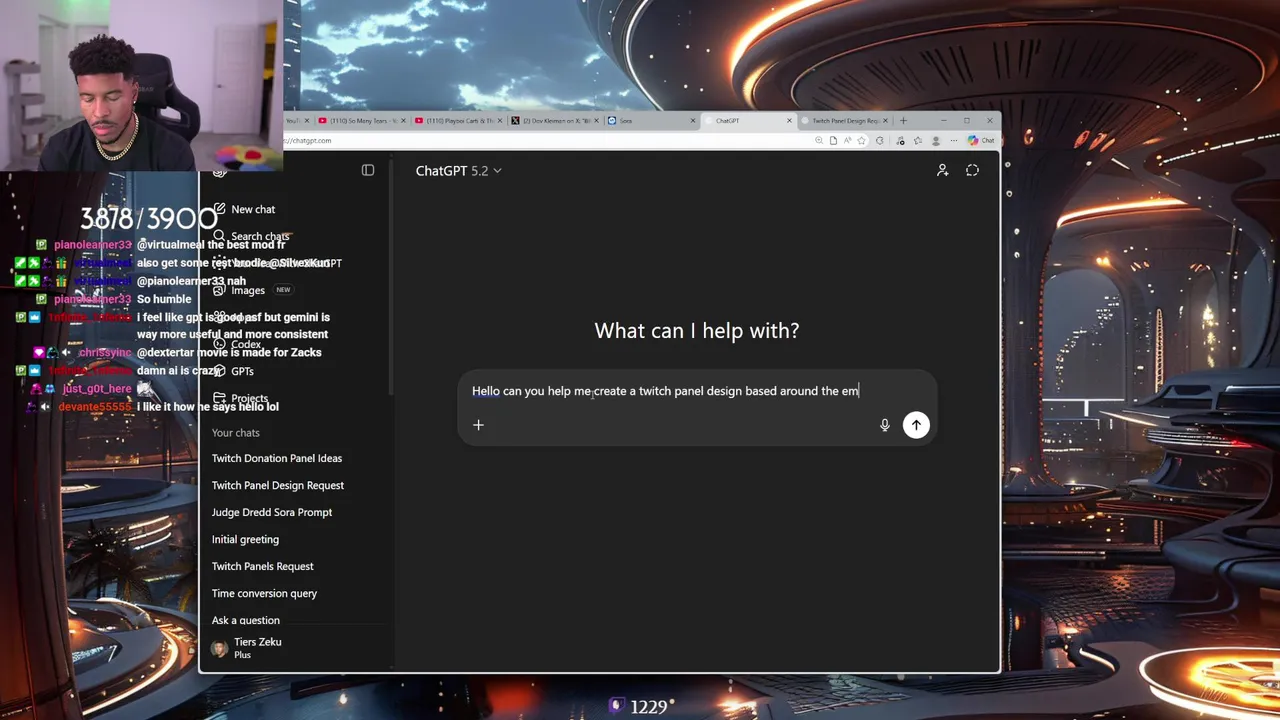Click 'What can I help with?' heading

pos(697,331)
